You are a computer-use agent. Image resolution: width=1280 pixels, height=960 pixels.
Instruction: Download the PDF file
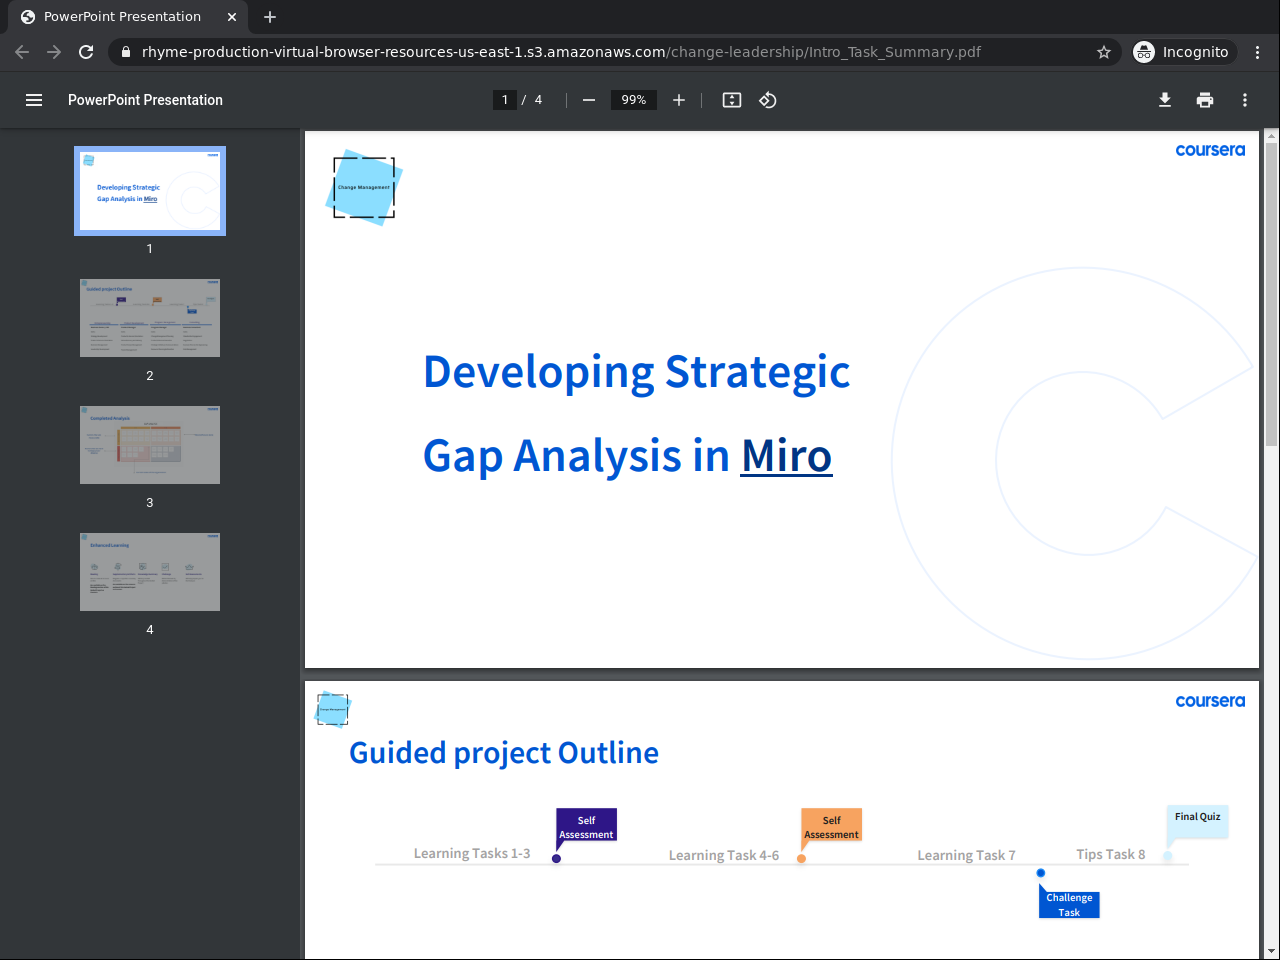(1165, 100)
